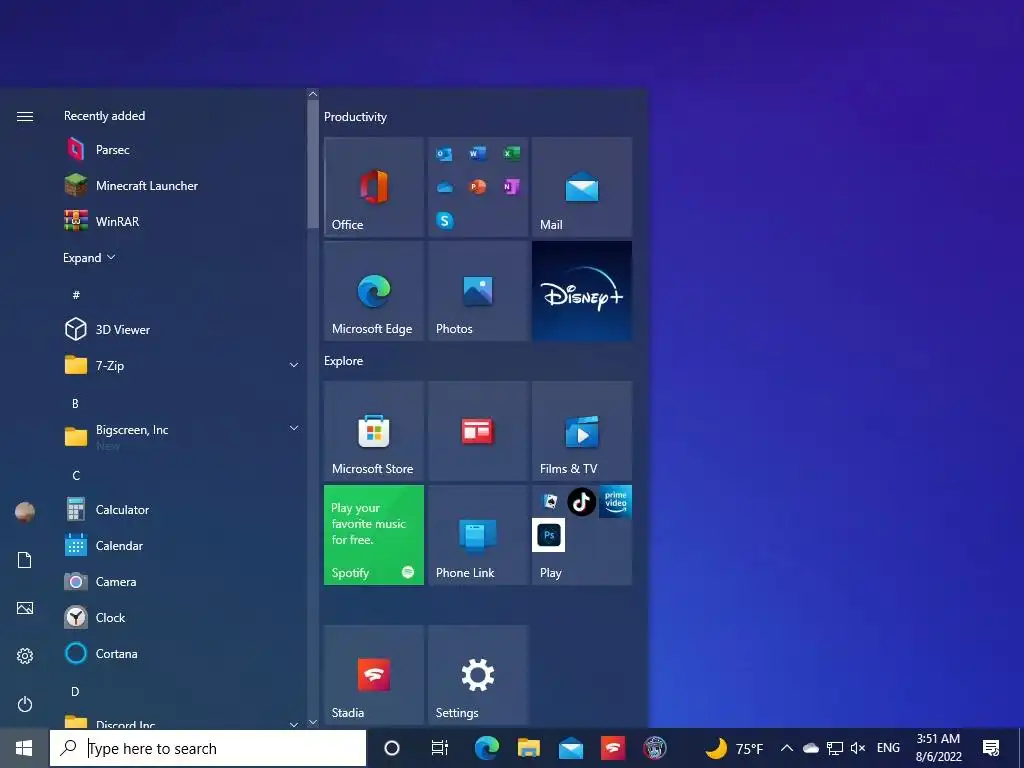The height and width of the screenshot is (768, 1024).
Task: Click the Windows Start button
Action: [x=24, y=748]
